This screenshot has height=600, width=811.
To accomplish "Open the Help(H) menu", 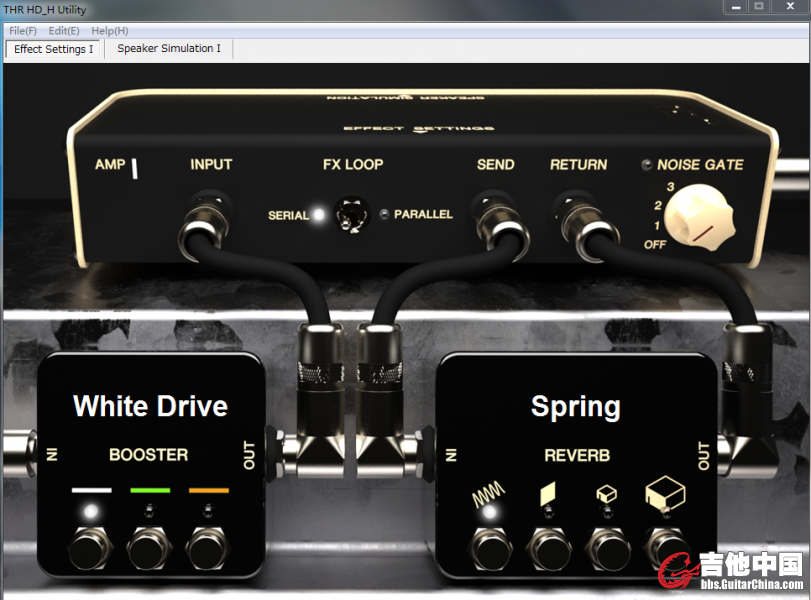I will coord(110,31).
